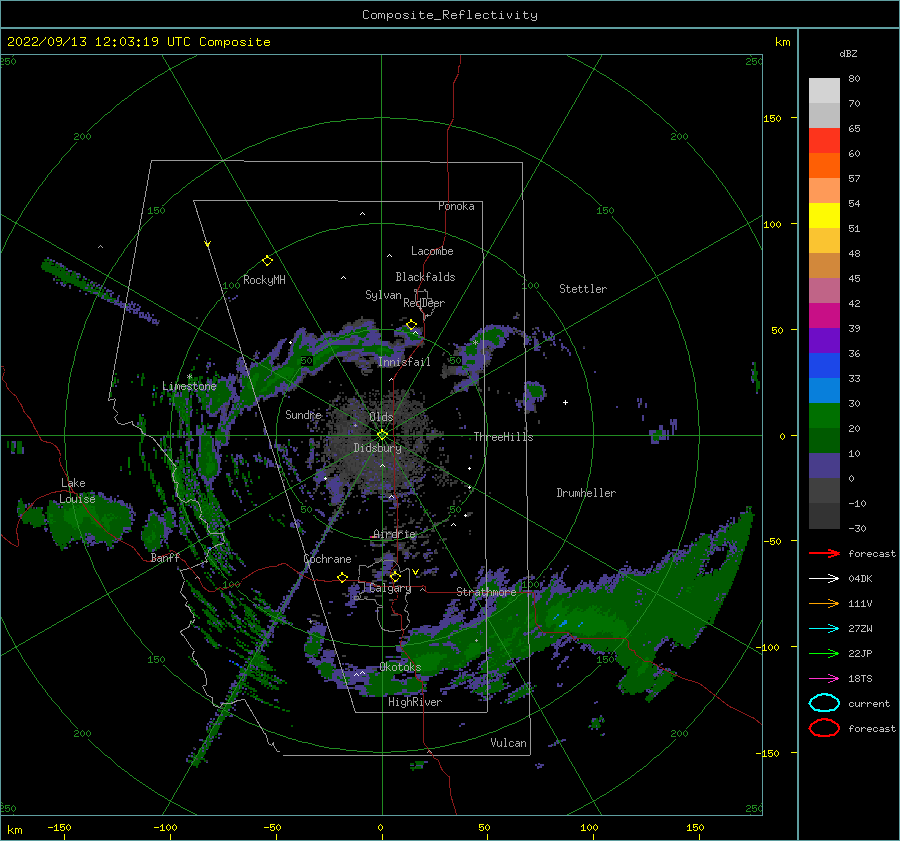Image resolution: width=900 pixels, height=841 pixels.
Task: Select the red forecast oval symbol
Action: pos(824,728)
